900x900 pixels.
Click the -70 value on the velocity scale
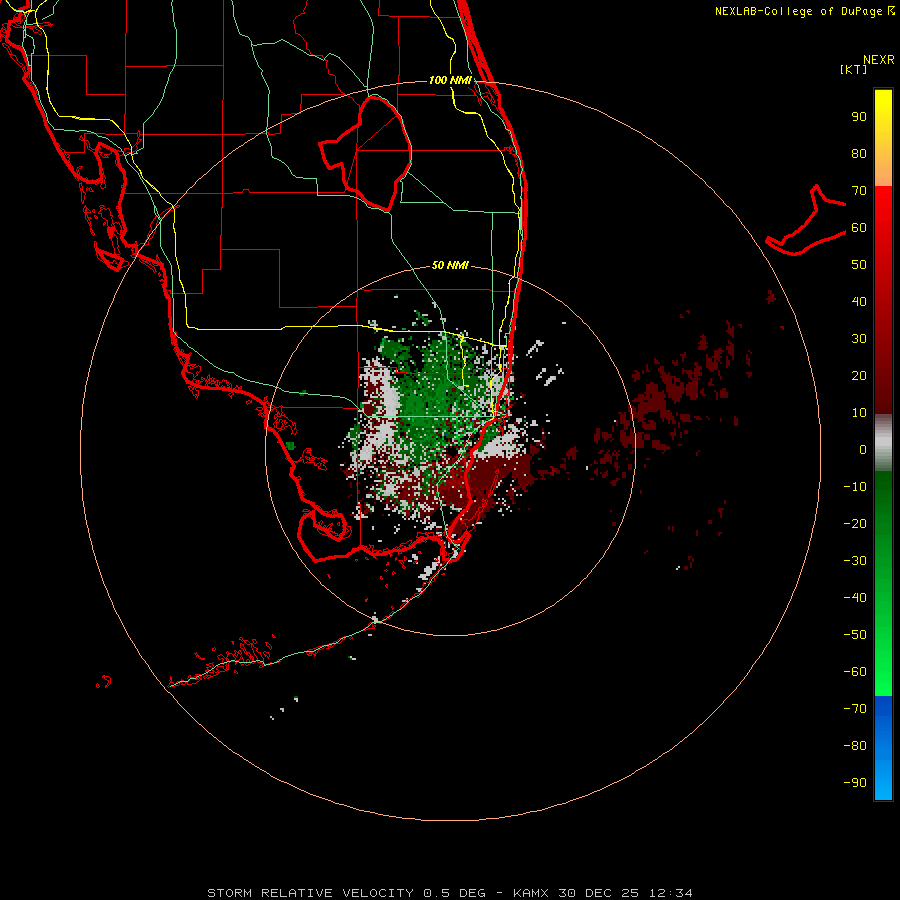(855, 708)
